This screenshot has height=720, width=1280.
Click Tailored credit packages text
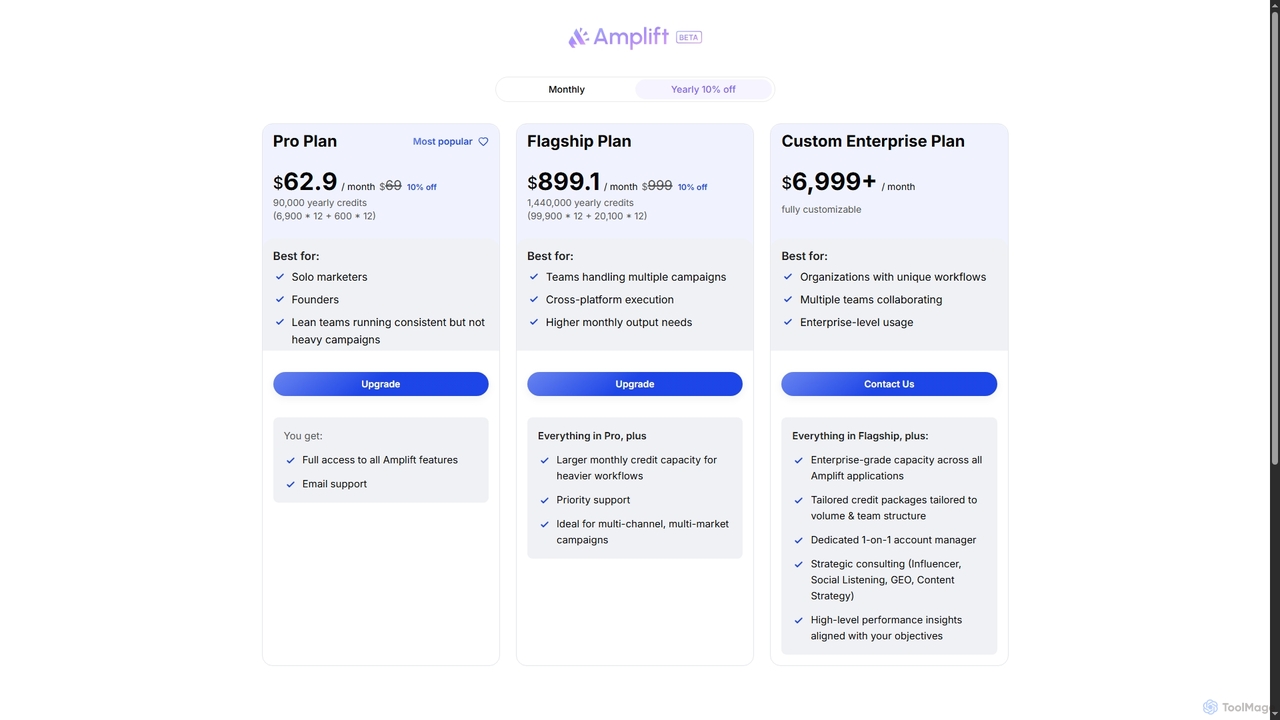(x=894, y=508)
